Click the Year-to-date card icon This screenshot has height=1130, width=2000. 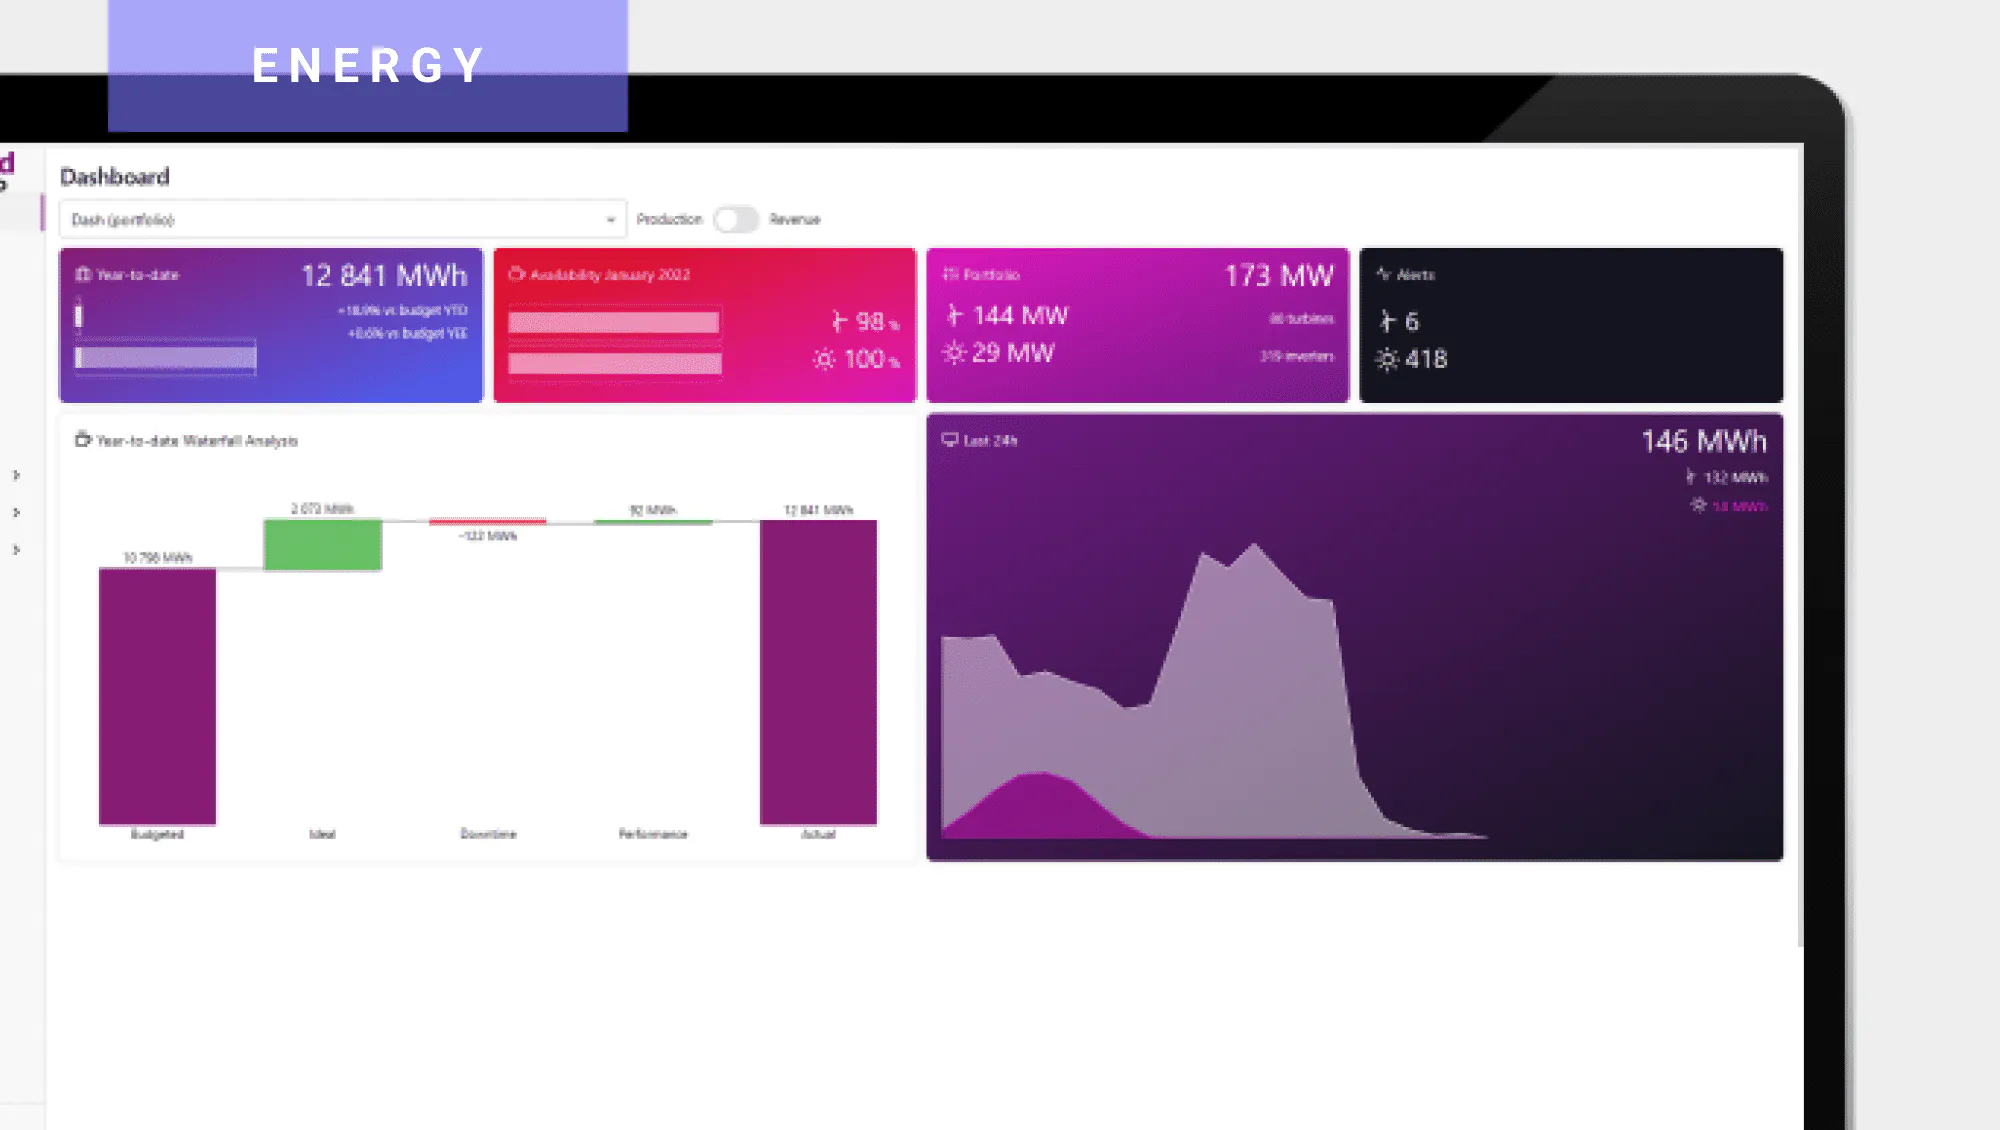[83, 274]
